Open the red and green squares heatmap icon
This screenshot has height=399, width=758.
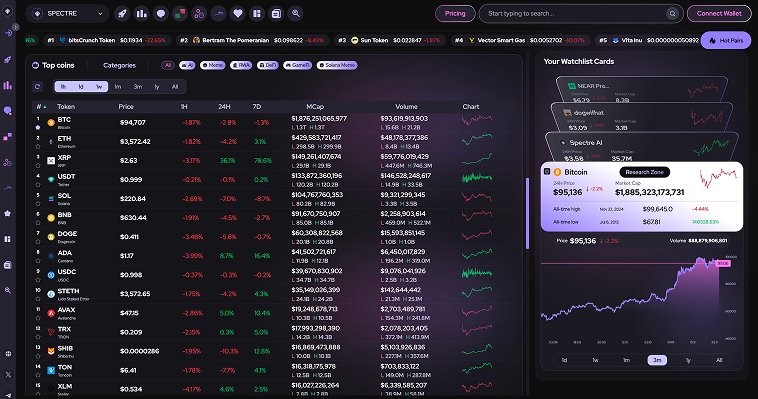[x=180, y=14]
